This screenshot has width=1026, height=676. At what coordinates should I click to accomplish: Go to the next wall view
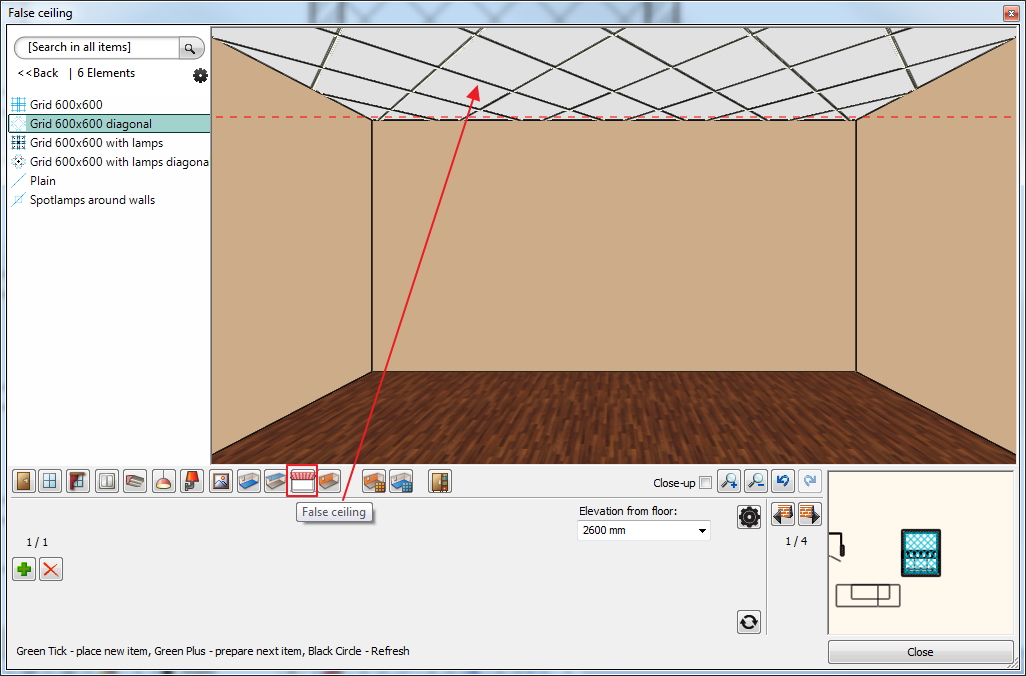pyautogui.click(x=809, y=514)
